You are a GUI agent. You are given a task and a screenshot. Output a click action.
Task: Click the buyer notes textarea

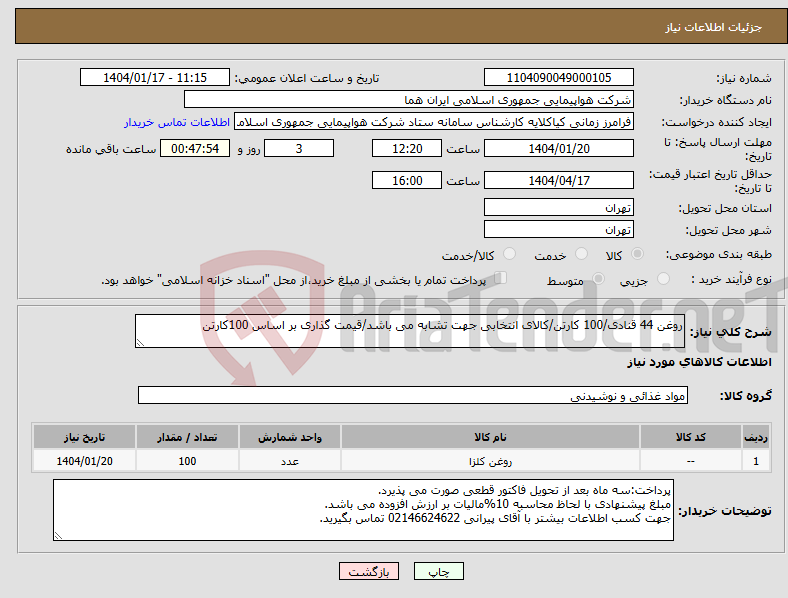pyautogui.click(x=363, y=510)
